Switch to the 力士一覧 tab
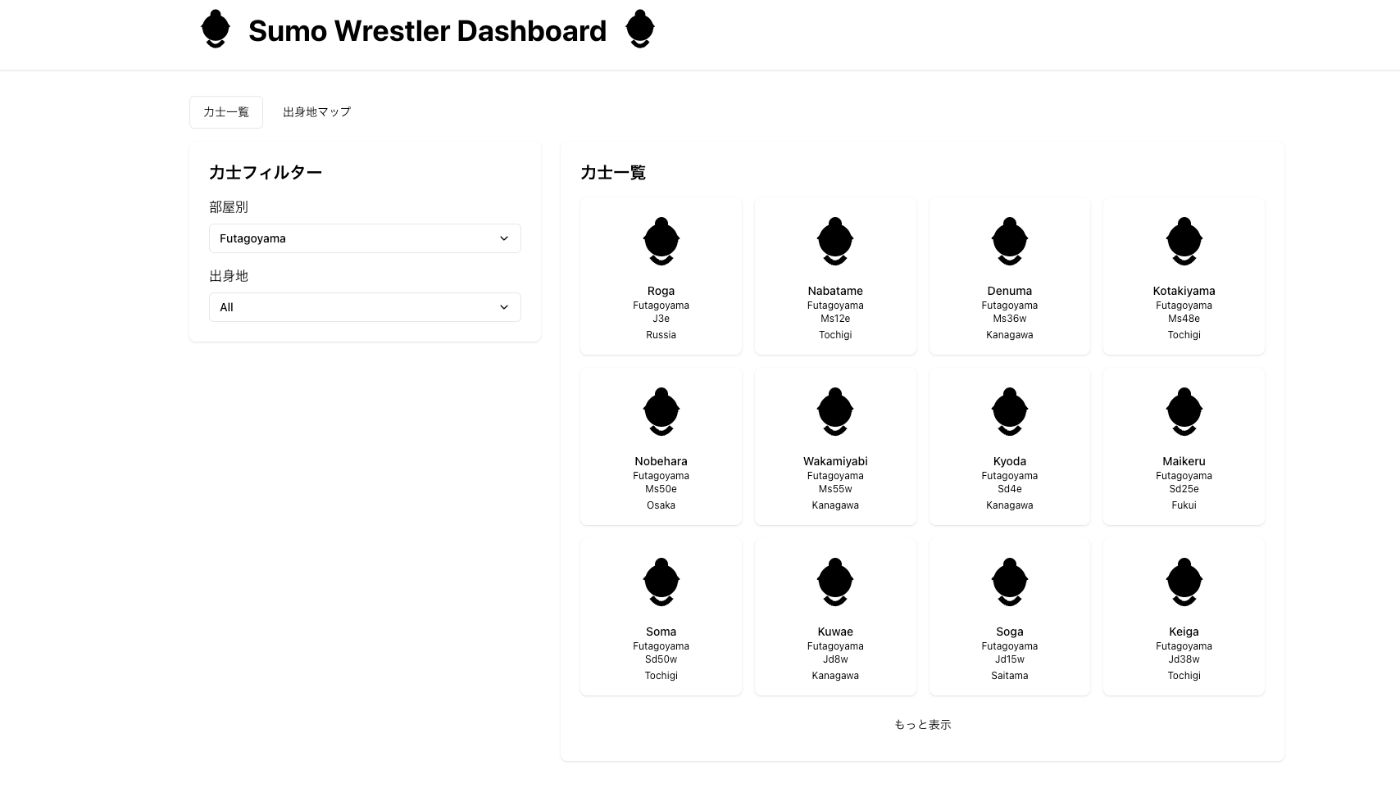Screen dimensions: 1400x788 coord(226,112)
